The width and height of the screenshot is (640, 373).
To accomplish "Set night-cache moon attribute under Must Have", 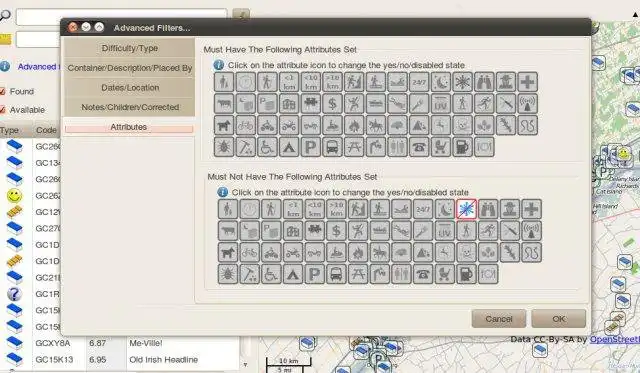I will coord(441,82).
